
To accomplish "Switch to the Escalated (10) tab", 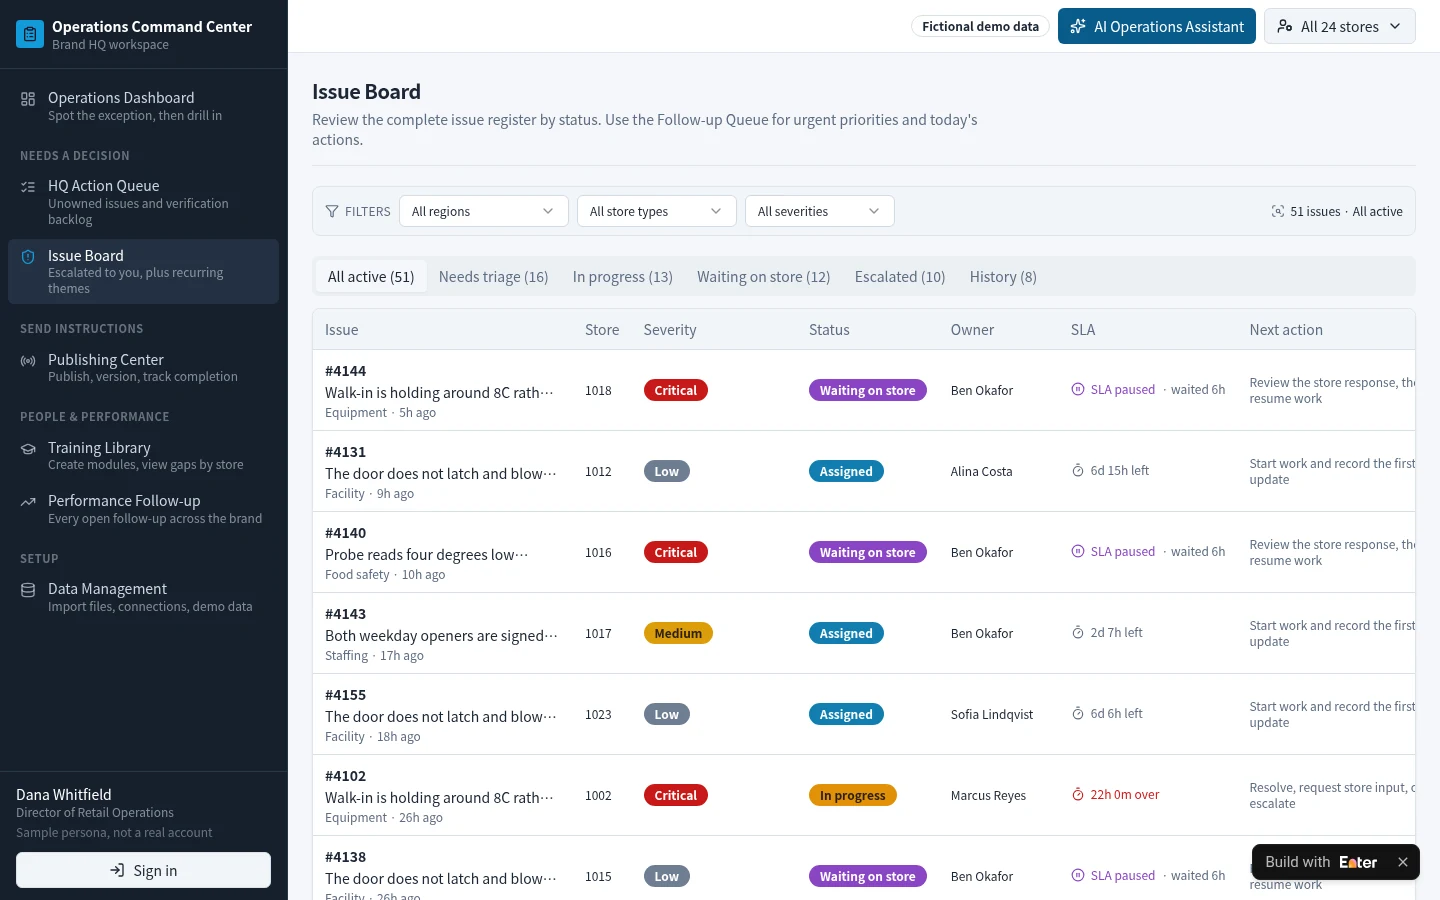I will pyautogui.click(x=900, y=277).
